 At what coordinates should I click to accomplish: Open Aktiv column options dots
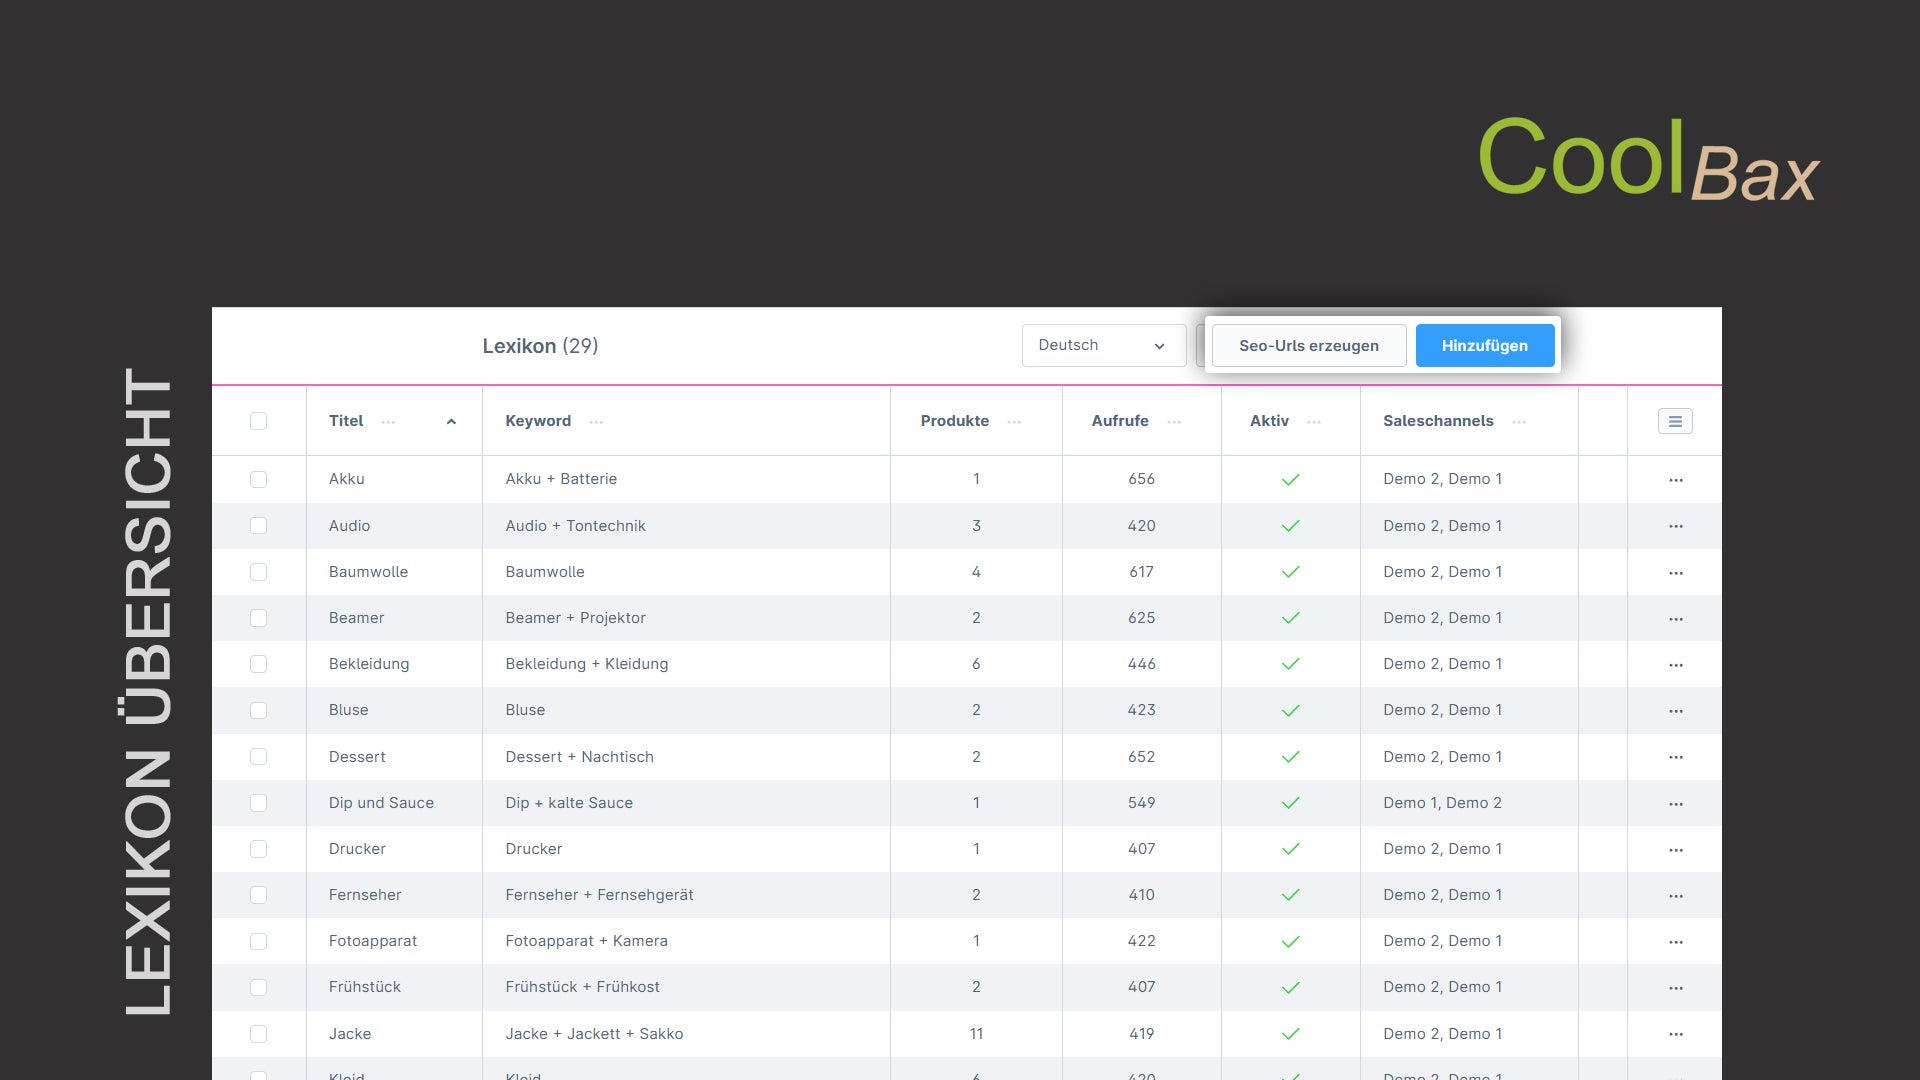click(x=1314, y=422)
